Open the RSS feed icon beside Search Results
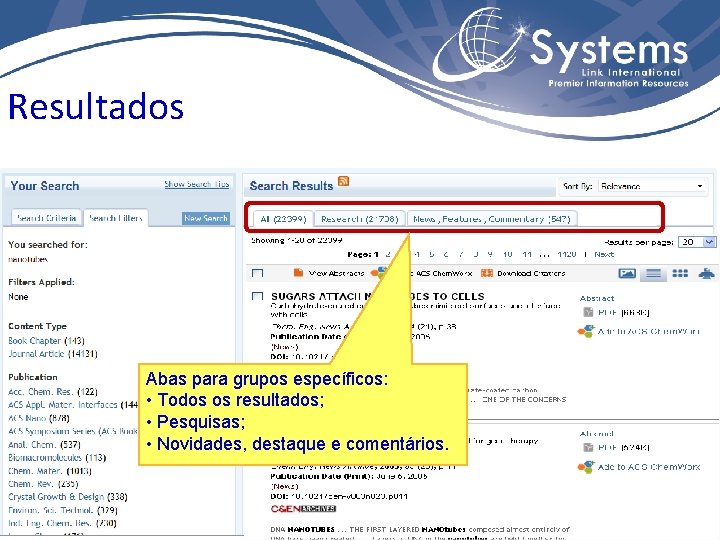 click(343, 181)
